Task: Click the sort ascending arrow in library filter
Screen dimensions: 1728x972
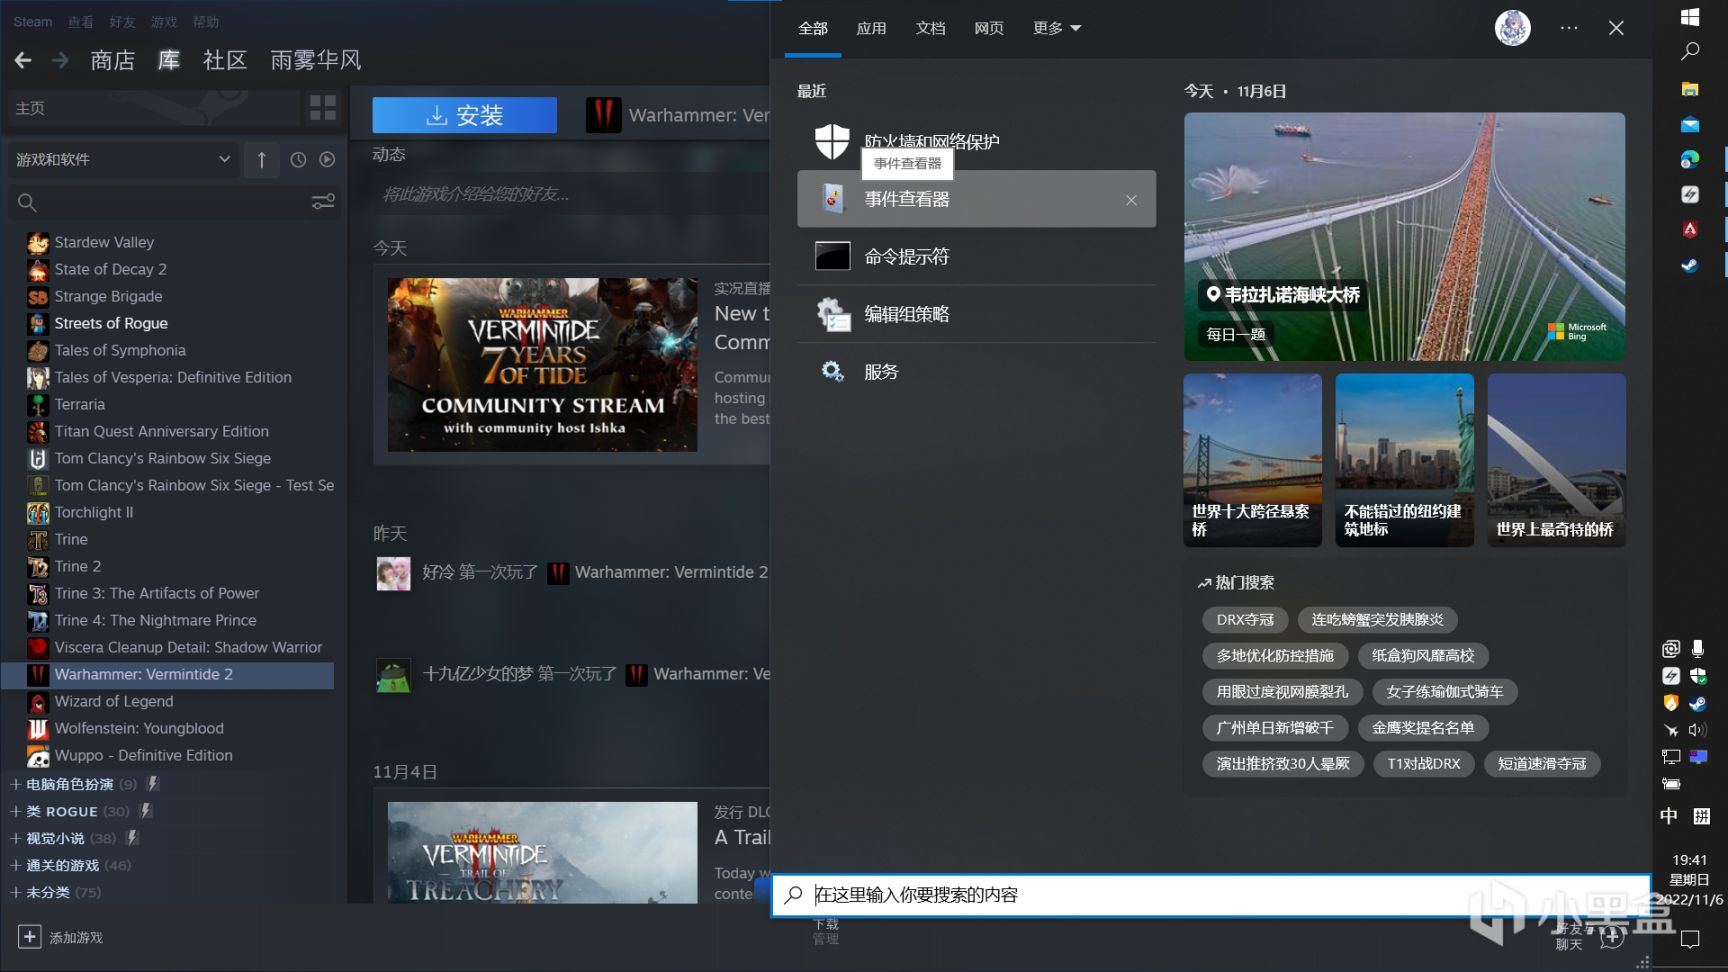Action: pyautogui.click(x=262, y=160)
